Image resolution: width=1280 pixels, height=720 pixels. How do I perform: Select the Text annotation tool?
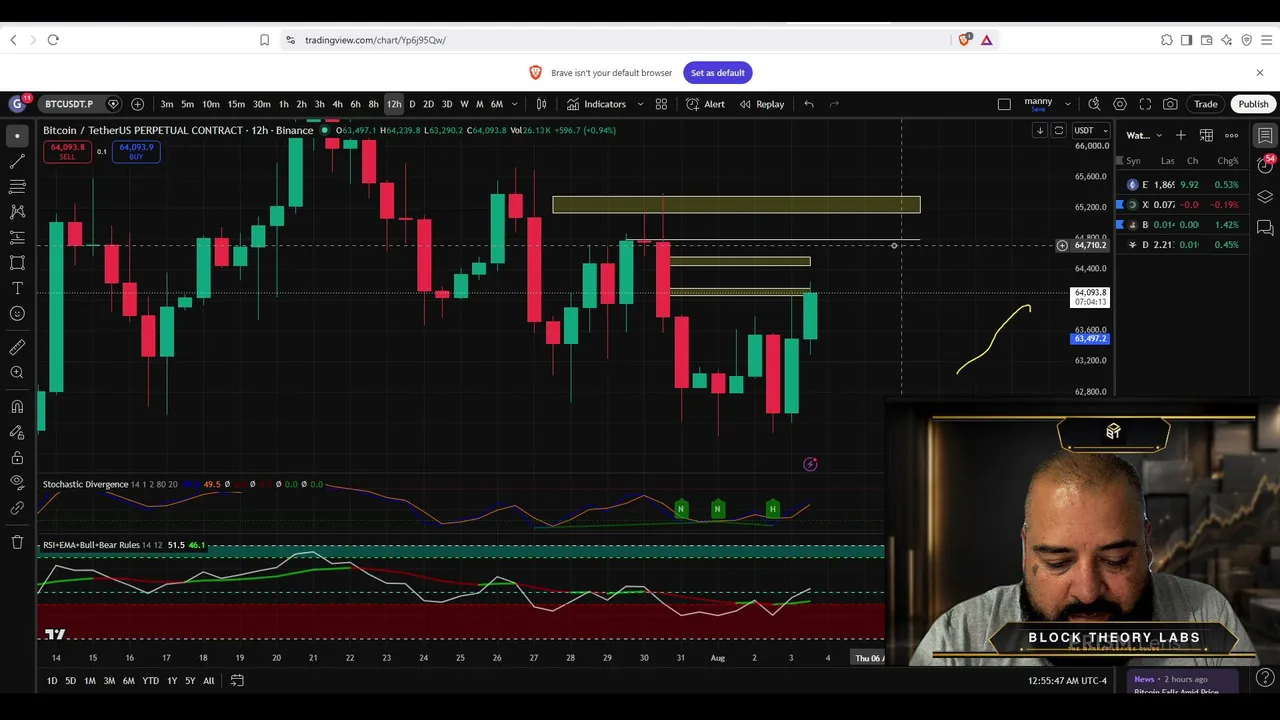tap(17, 288)
